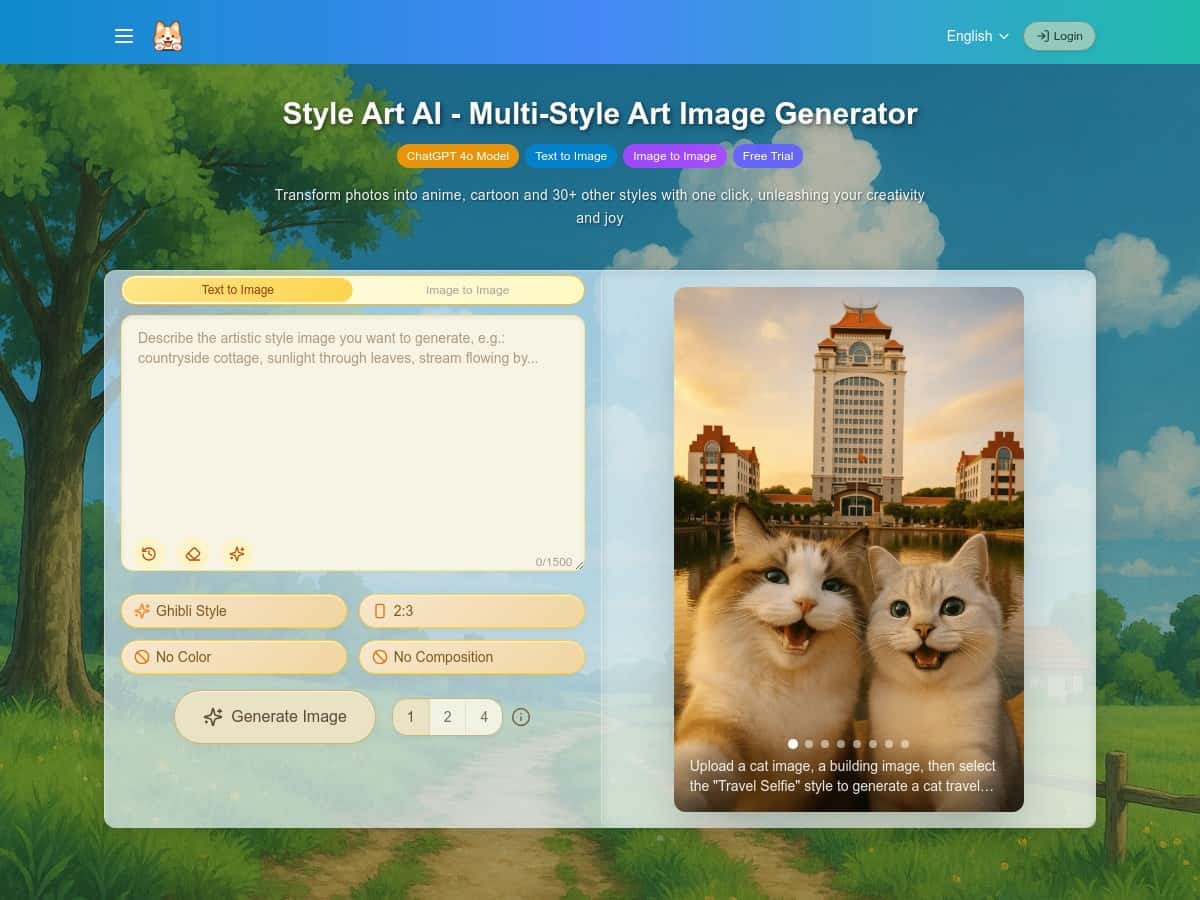Viewport: 1200px width, 900px height.
Task: Enhance the prompt using the sparkle icon
Action: (x=237, y=553)
